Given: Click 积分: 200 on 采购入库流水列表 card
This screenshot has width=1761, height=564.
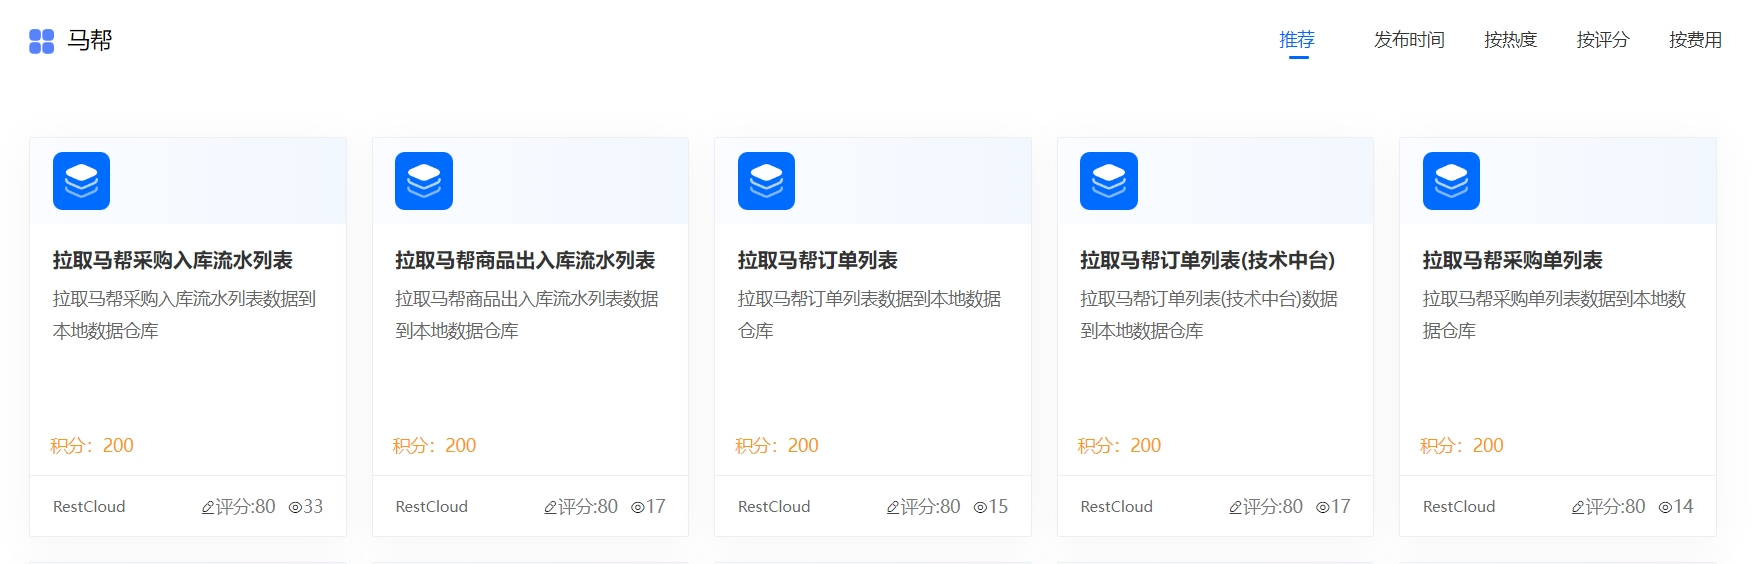Looking at the screenshot, I should 92,446.
